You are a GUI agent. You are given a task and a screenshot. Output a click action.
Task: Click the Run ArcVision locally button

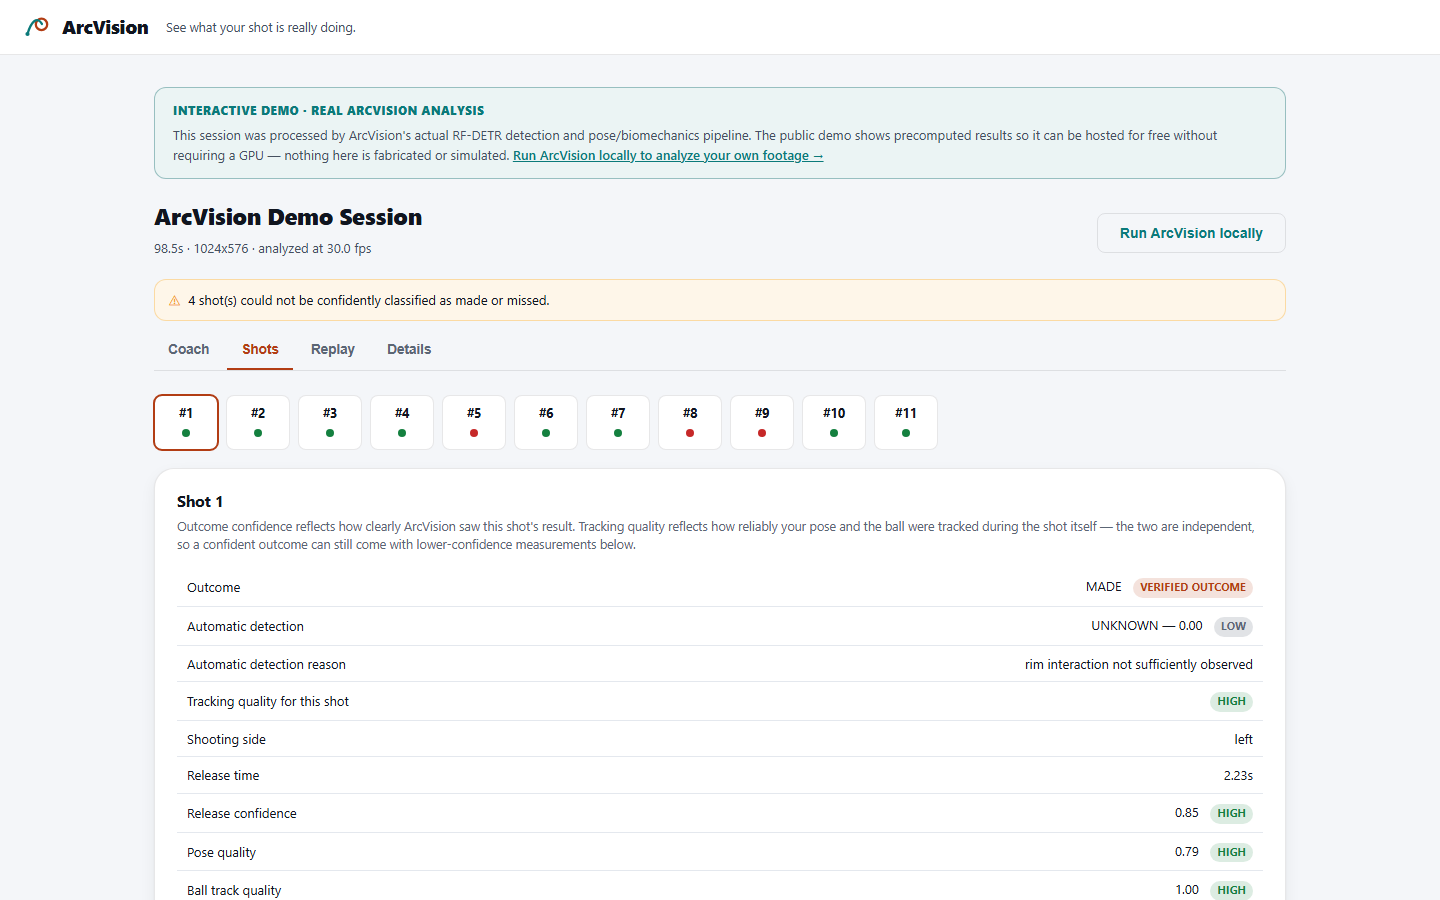pos(1191,233)
